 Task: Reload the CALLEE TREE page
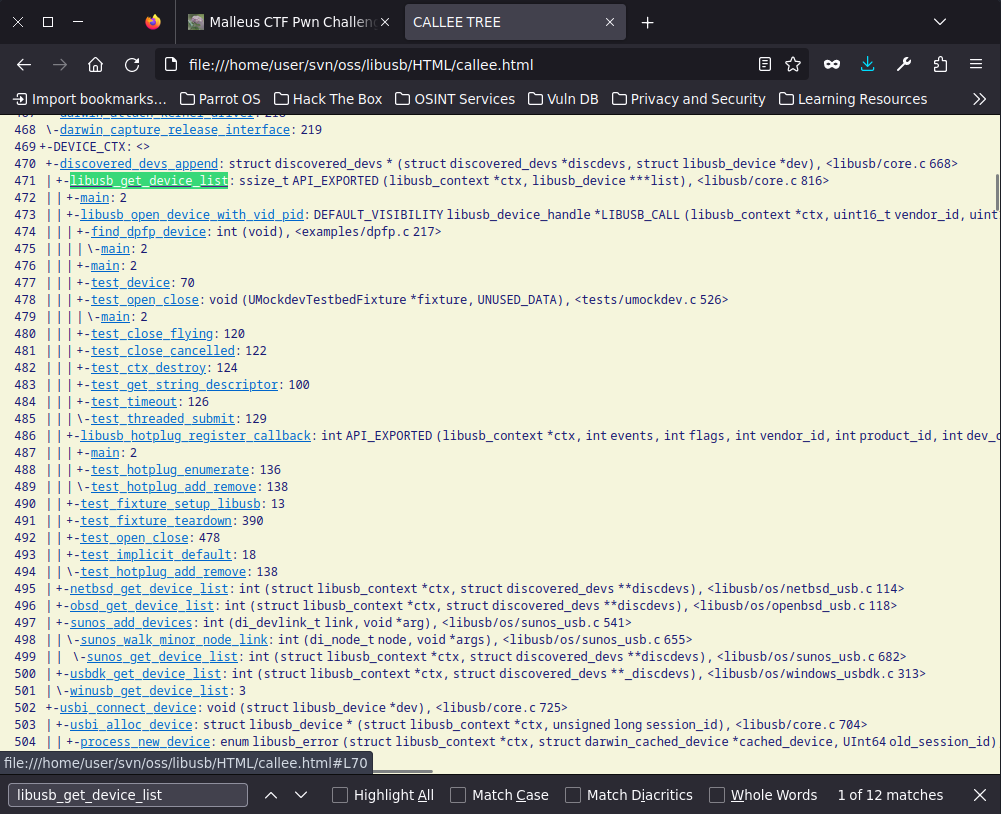tap(131, 63)
